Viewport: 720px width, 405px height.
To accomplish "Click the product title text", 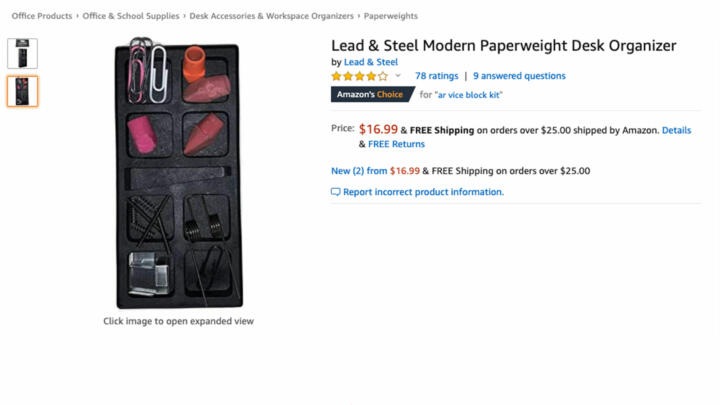I will [504, 45].
